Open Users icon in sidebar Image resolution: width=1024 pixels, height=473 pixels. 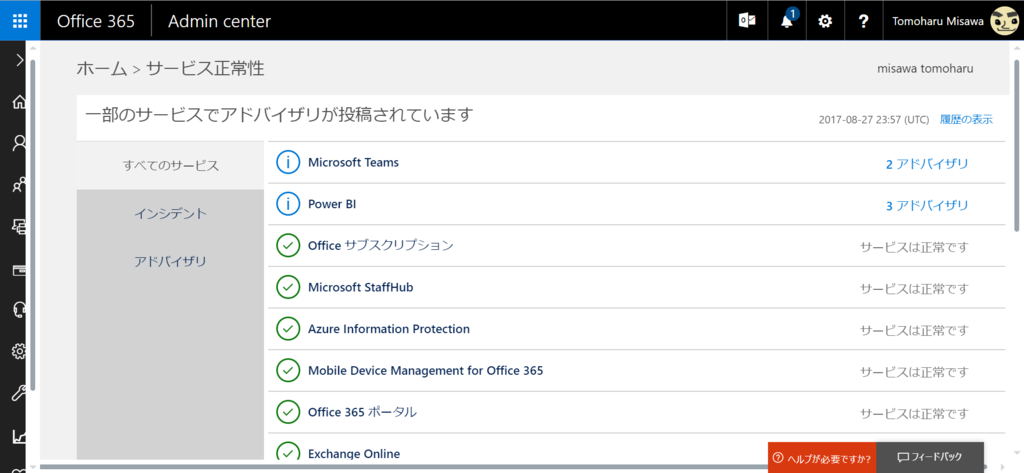(20, 143)
